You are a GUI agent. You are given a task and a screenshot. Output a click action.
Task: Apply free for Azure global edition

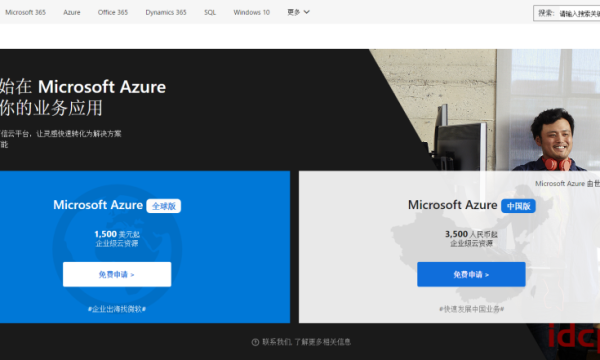117,274
